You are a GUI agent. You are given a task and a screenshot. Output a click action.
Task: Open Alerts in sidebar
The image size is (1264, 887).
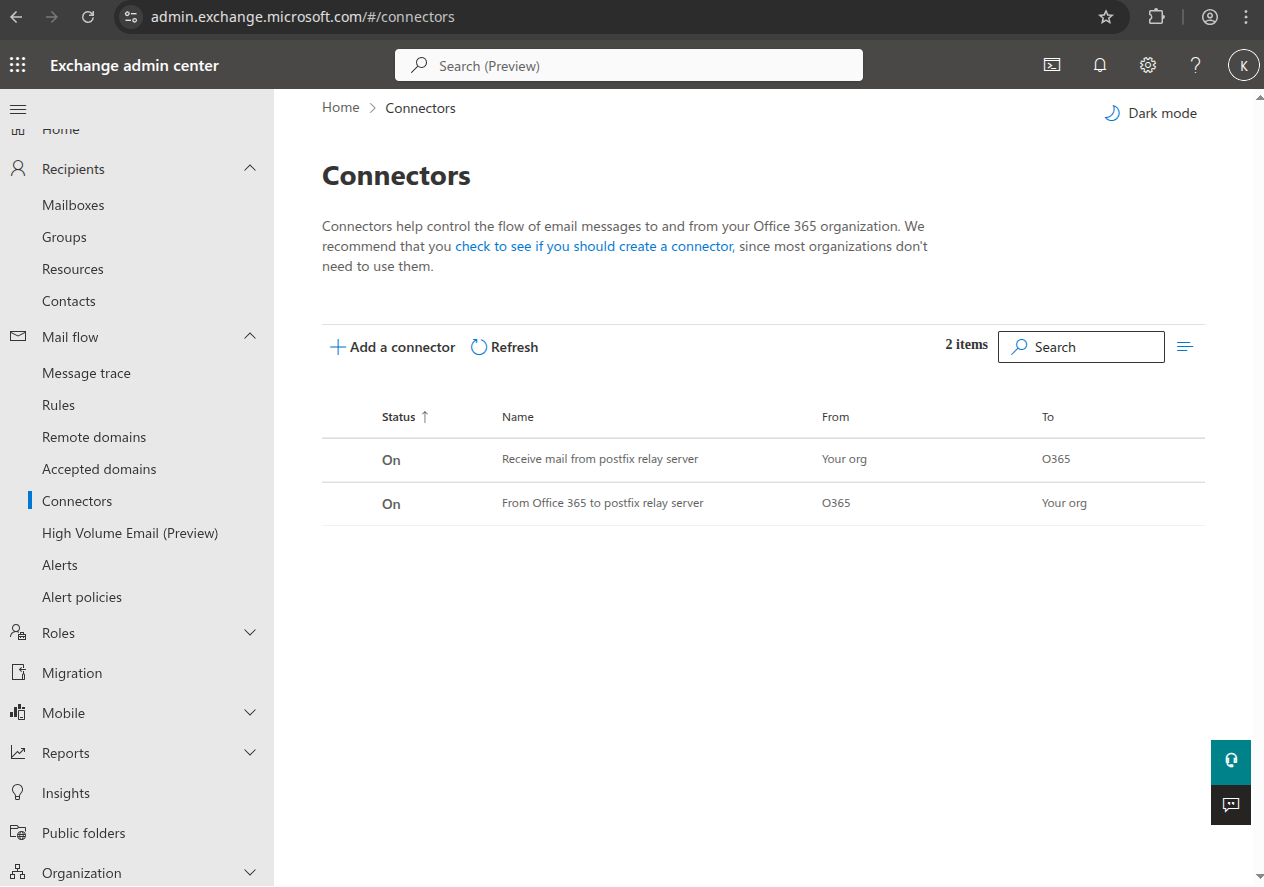tap(60, 565)
